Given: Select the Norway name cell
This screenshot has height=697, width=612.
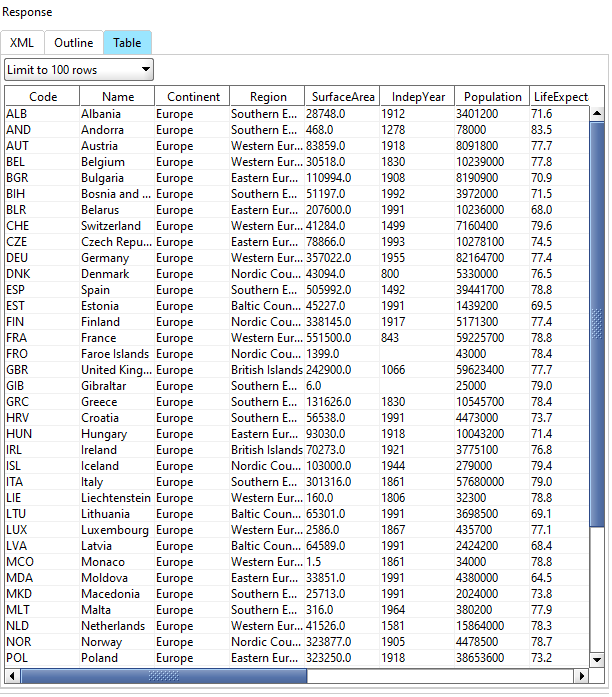Looking at the screenshot, I should click(117, 642).
